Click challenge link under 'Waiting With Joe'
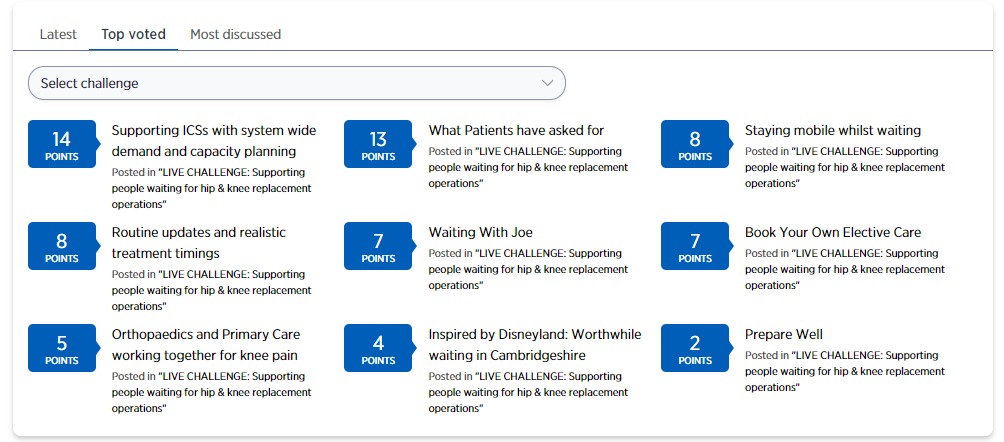Screen dimensions: 1004x442 [x=528, y=270]
